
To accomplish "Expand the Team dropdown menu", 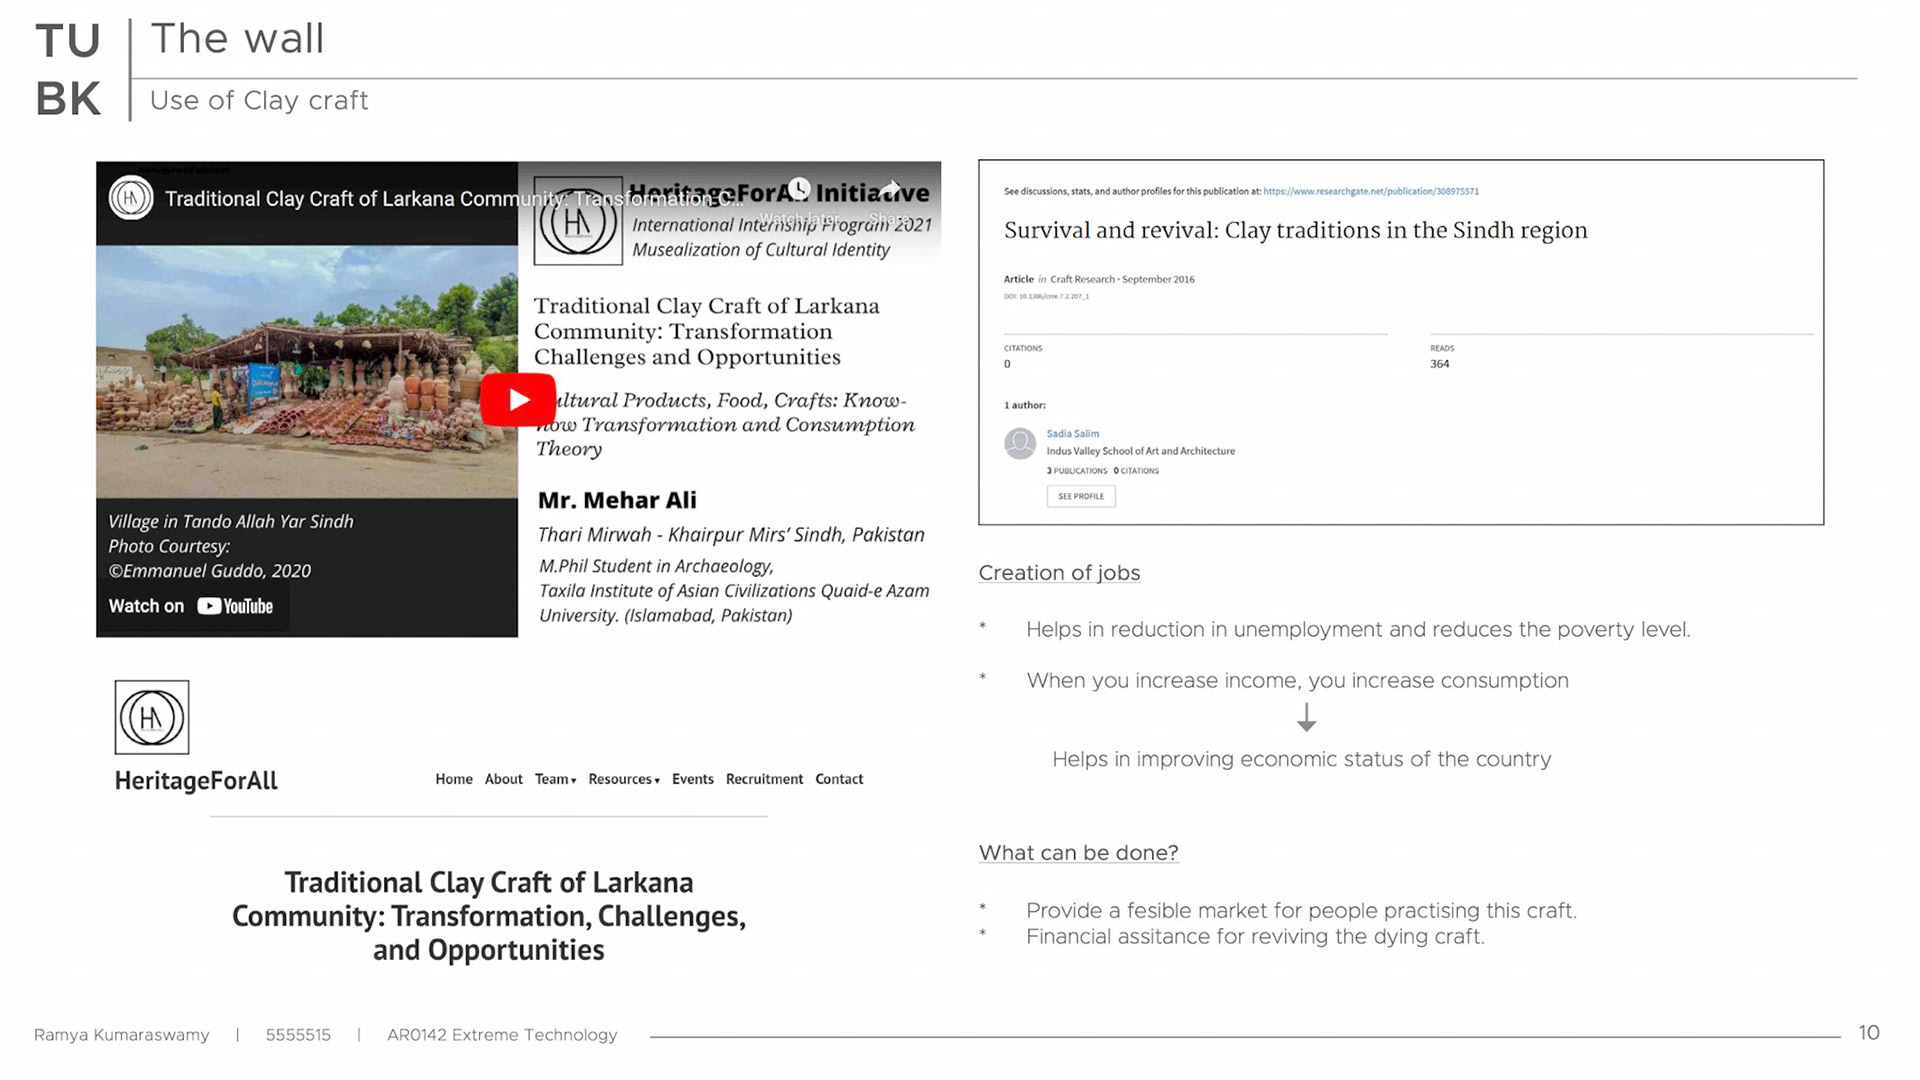I will [555, 779].
